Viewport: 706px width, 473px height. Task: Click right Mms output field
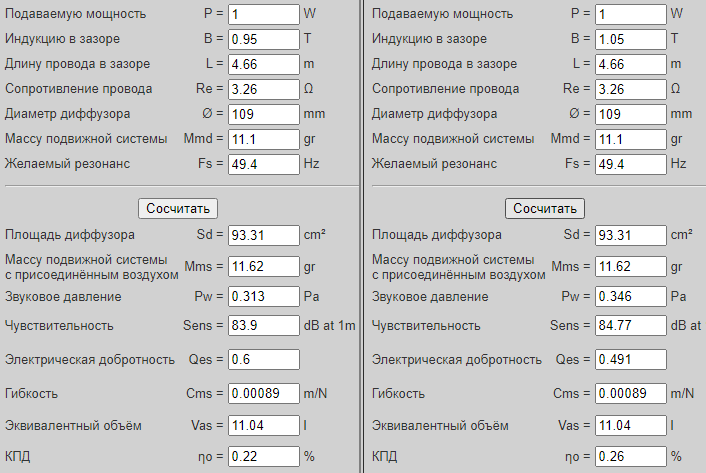coord(630,267)
